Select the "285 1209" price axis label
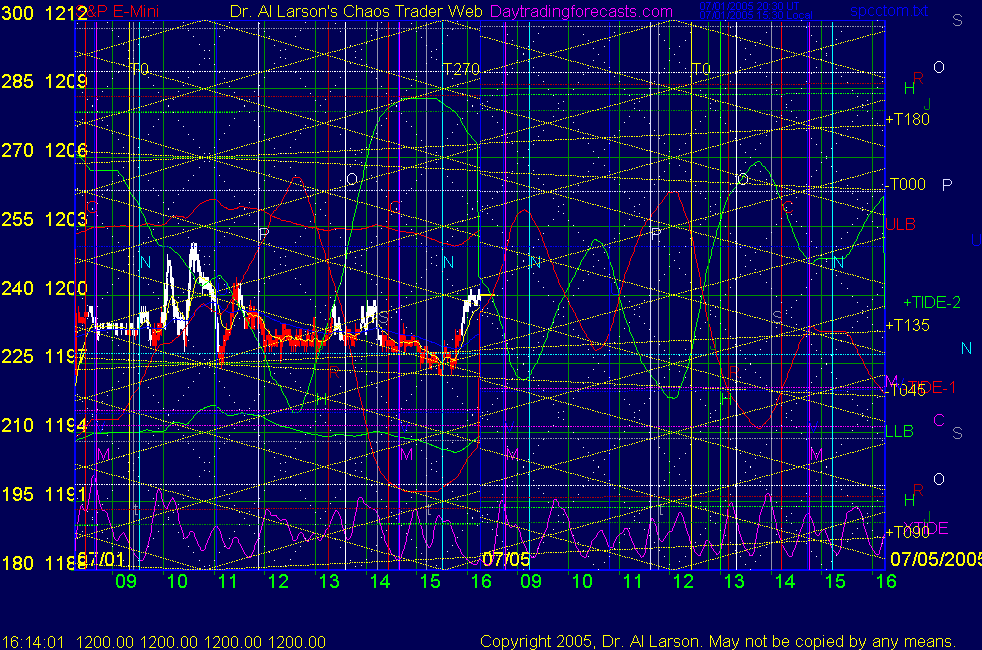The height and width of the screenshot is (650, 982). point(44,81)
